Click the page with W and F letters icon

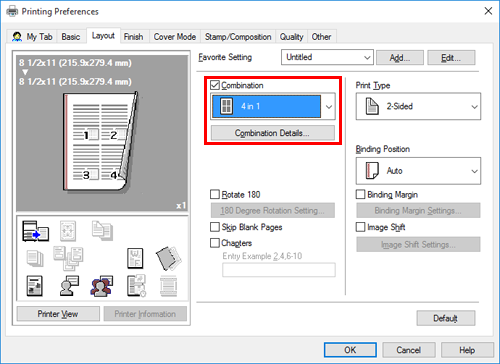point(135,258)
